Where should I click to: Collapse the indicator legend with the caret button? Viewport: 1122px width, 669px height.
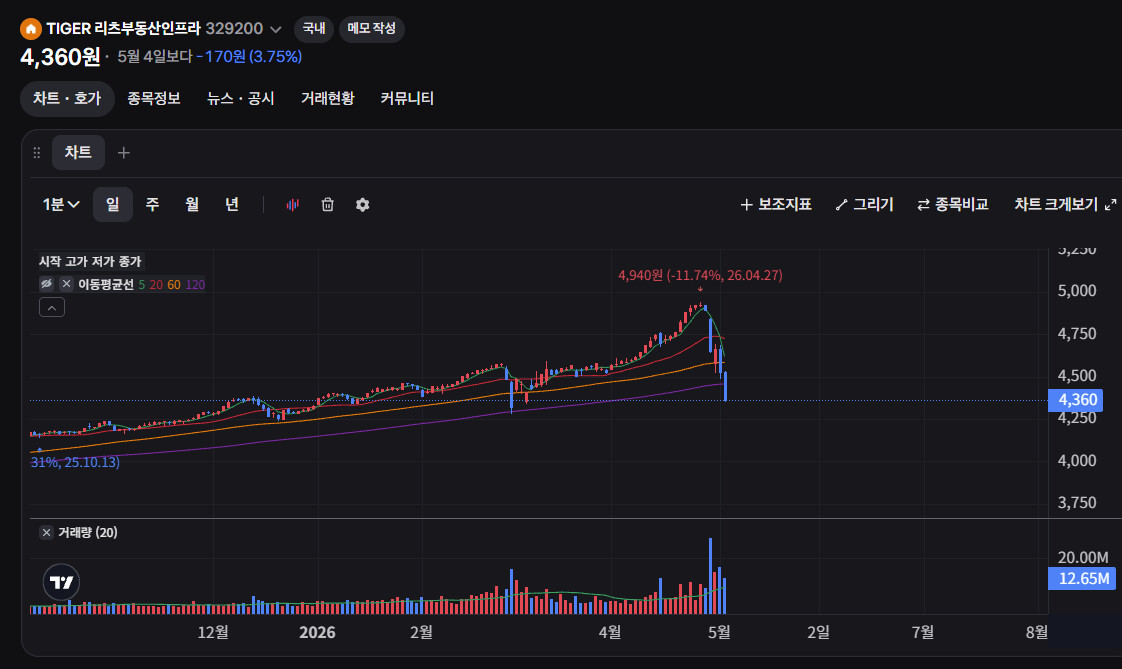tap(52, 307)
